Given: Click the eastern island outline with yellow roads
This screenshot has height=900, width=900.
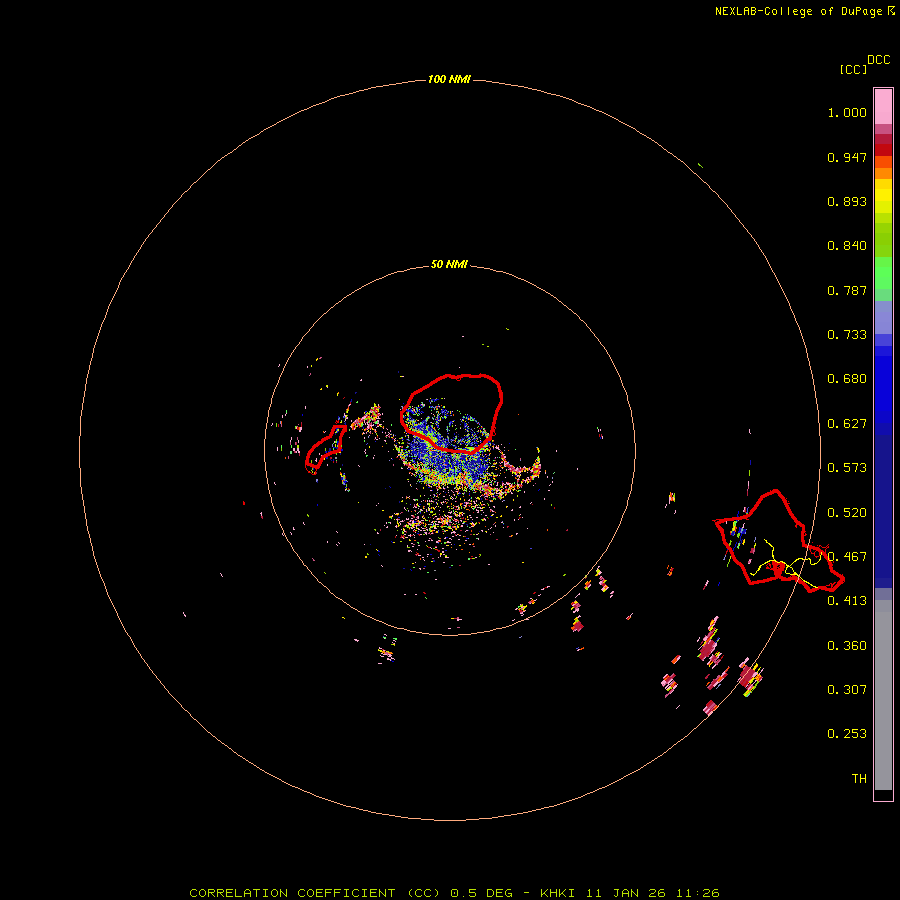Looking at the screenshot, I should 779,541.
